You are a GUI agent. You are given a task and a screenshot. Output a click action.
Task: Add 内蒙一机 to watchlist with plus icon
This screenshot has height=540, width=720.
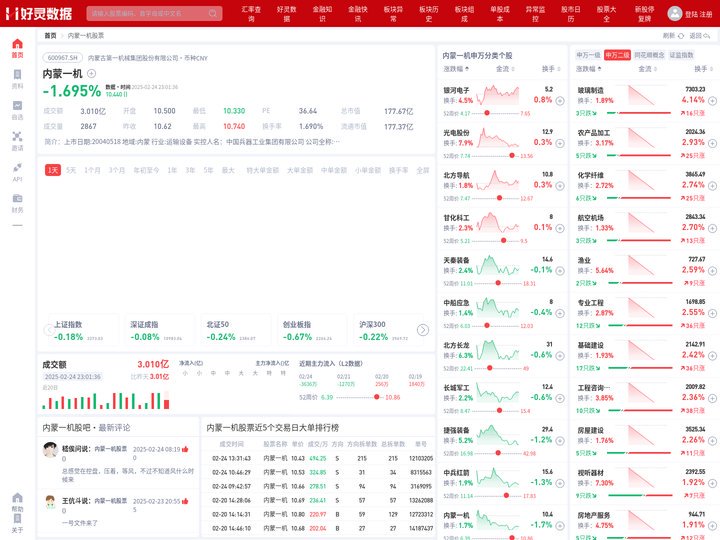tap(92, 73)
